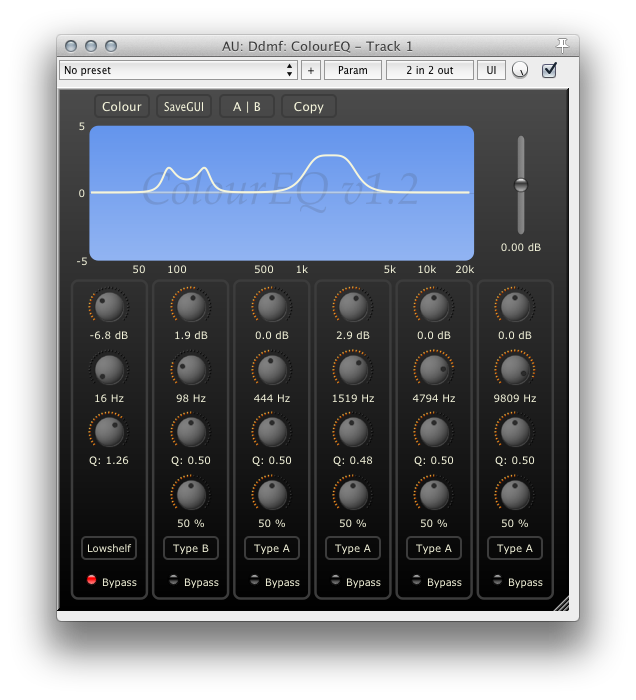Click the 50 % knob in 98 Hz band
This screenshot has height=700, width=636.
(191, 495)
